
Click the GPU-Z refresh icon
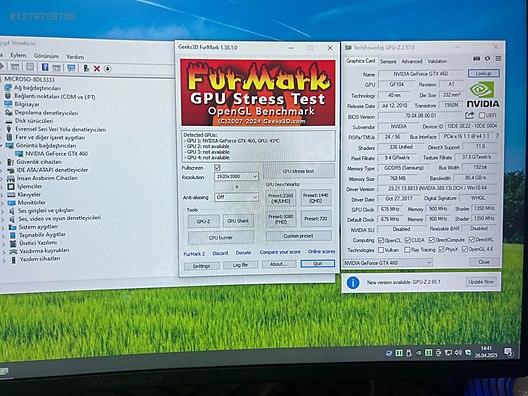point(487,59)
